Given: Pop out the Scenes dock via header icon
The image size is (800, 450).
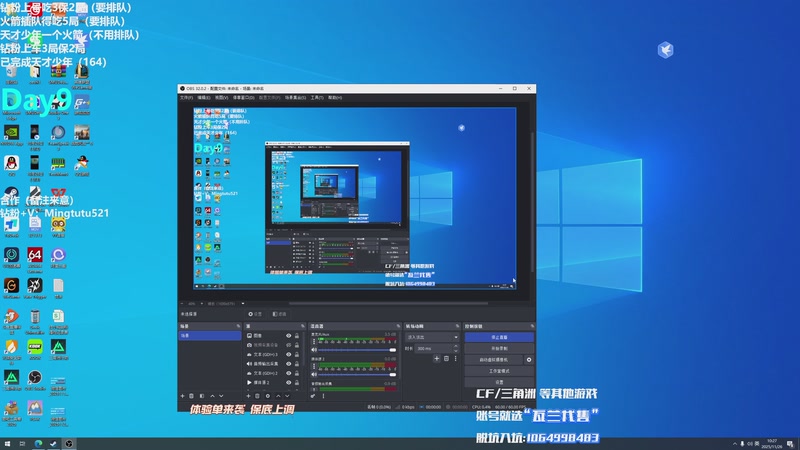Looking at the screenshot, I should click(238, 326).
